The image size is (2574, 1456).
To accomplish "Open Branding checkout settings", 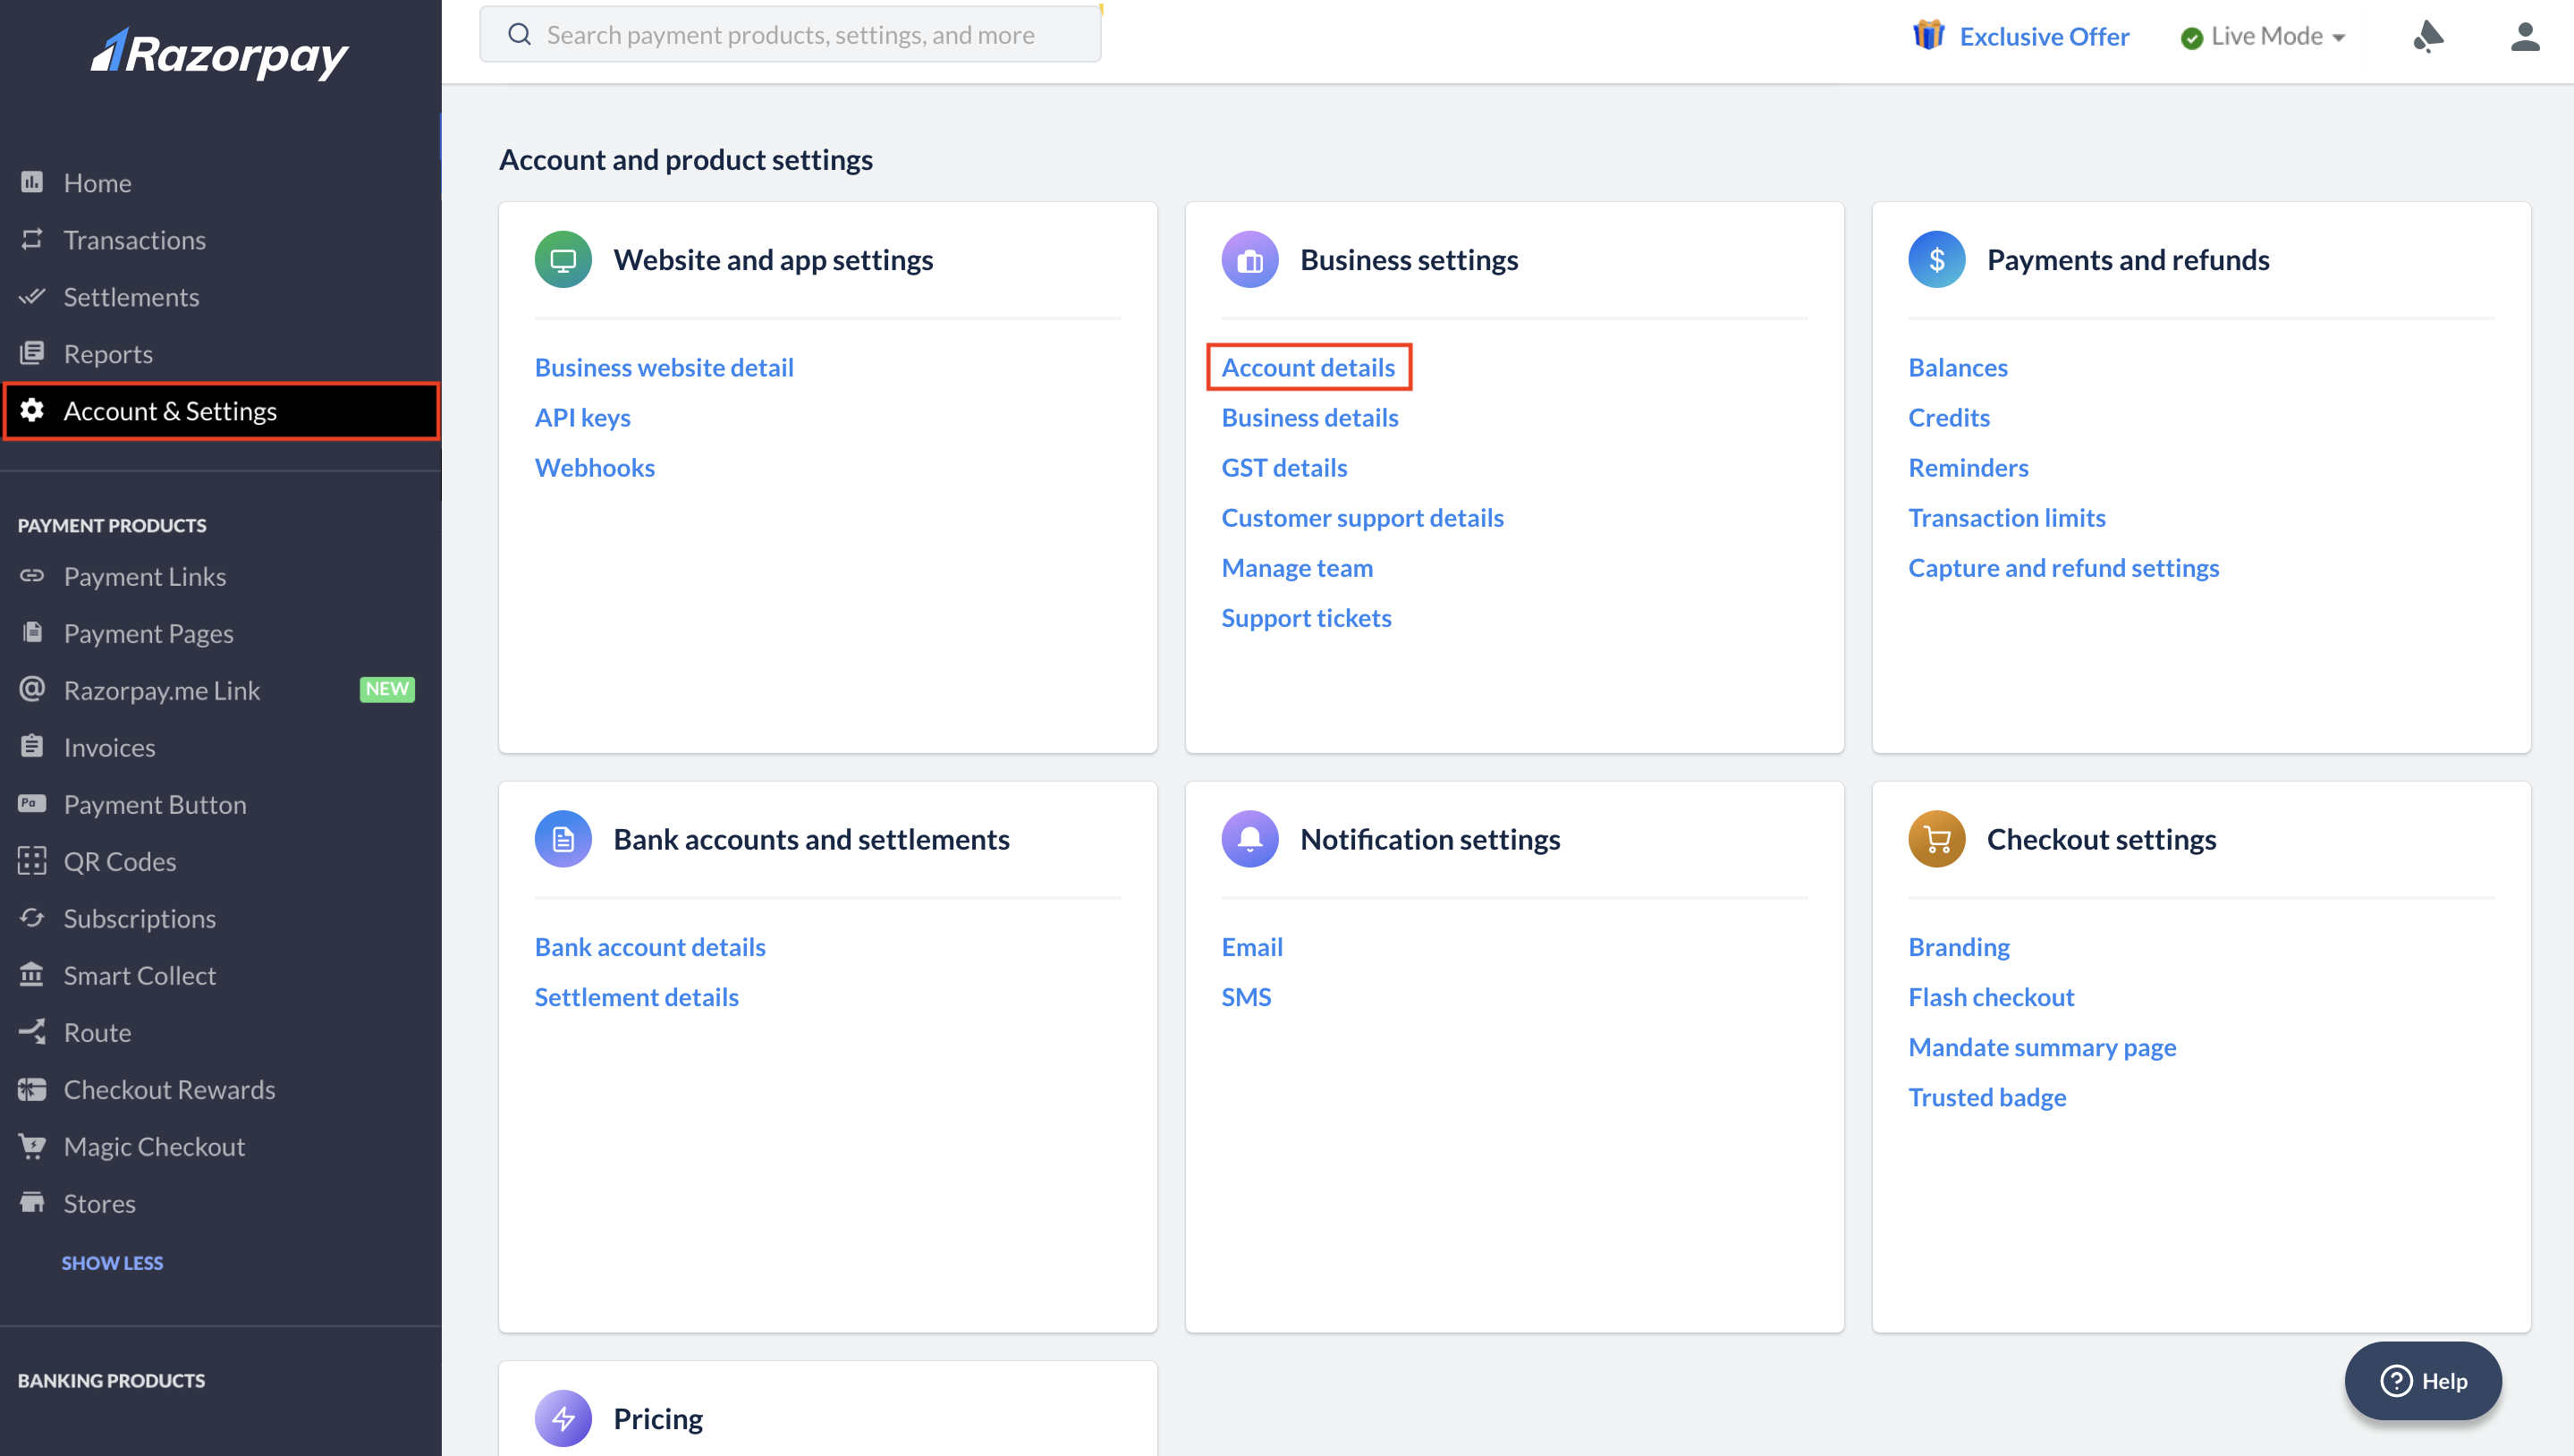I will [1958, 946].
